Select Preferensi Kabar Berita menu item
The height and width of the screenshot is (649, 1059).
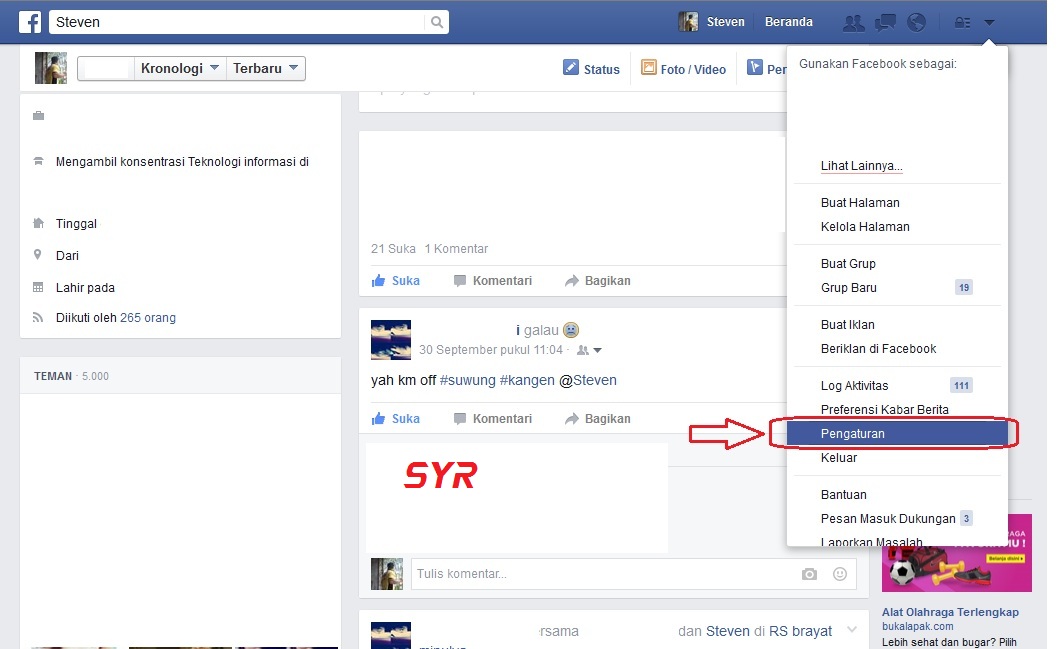click(x=884, y=410)
